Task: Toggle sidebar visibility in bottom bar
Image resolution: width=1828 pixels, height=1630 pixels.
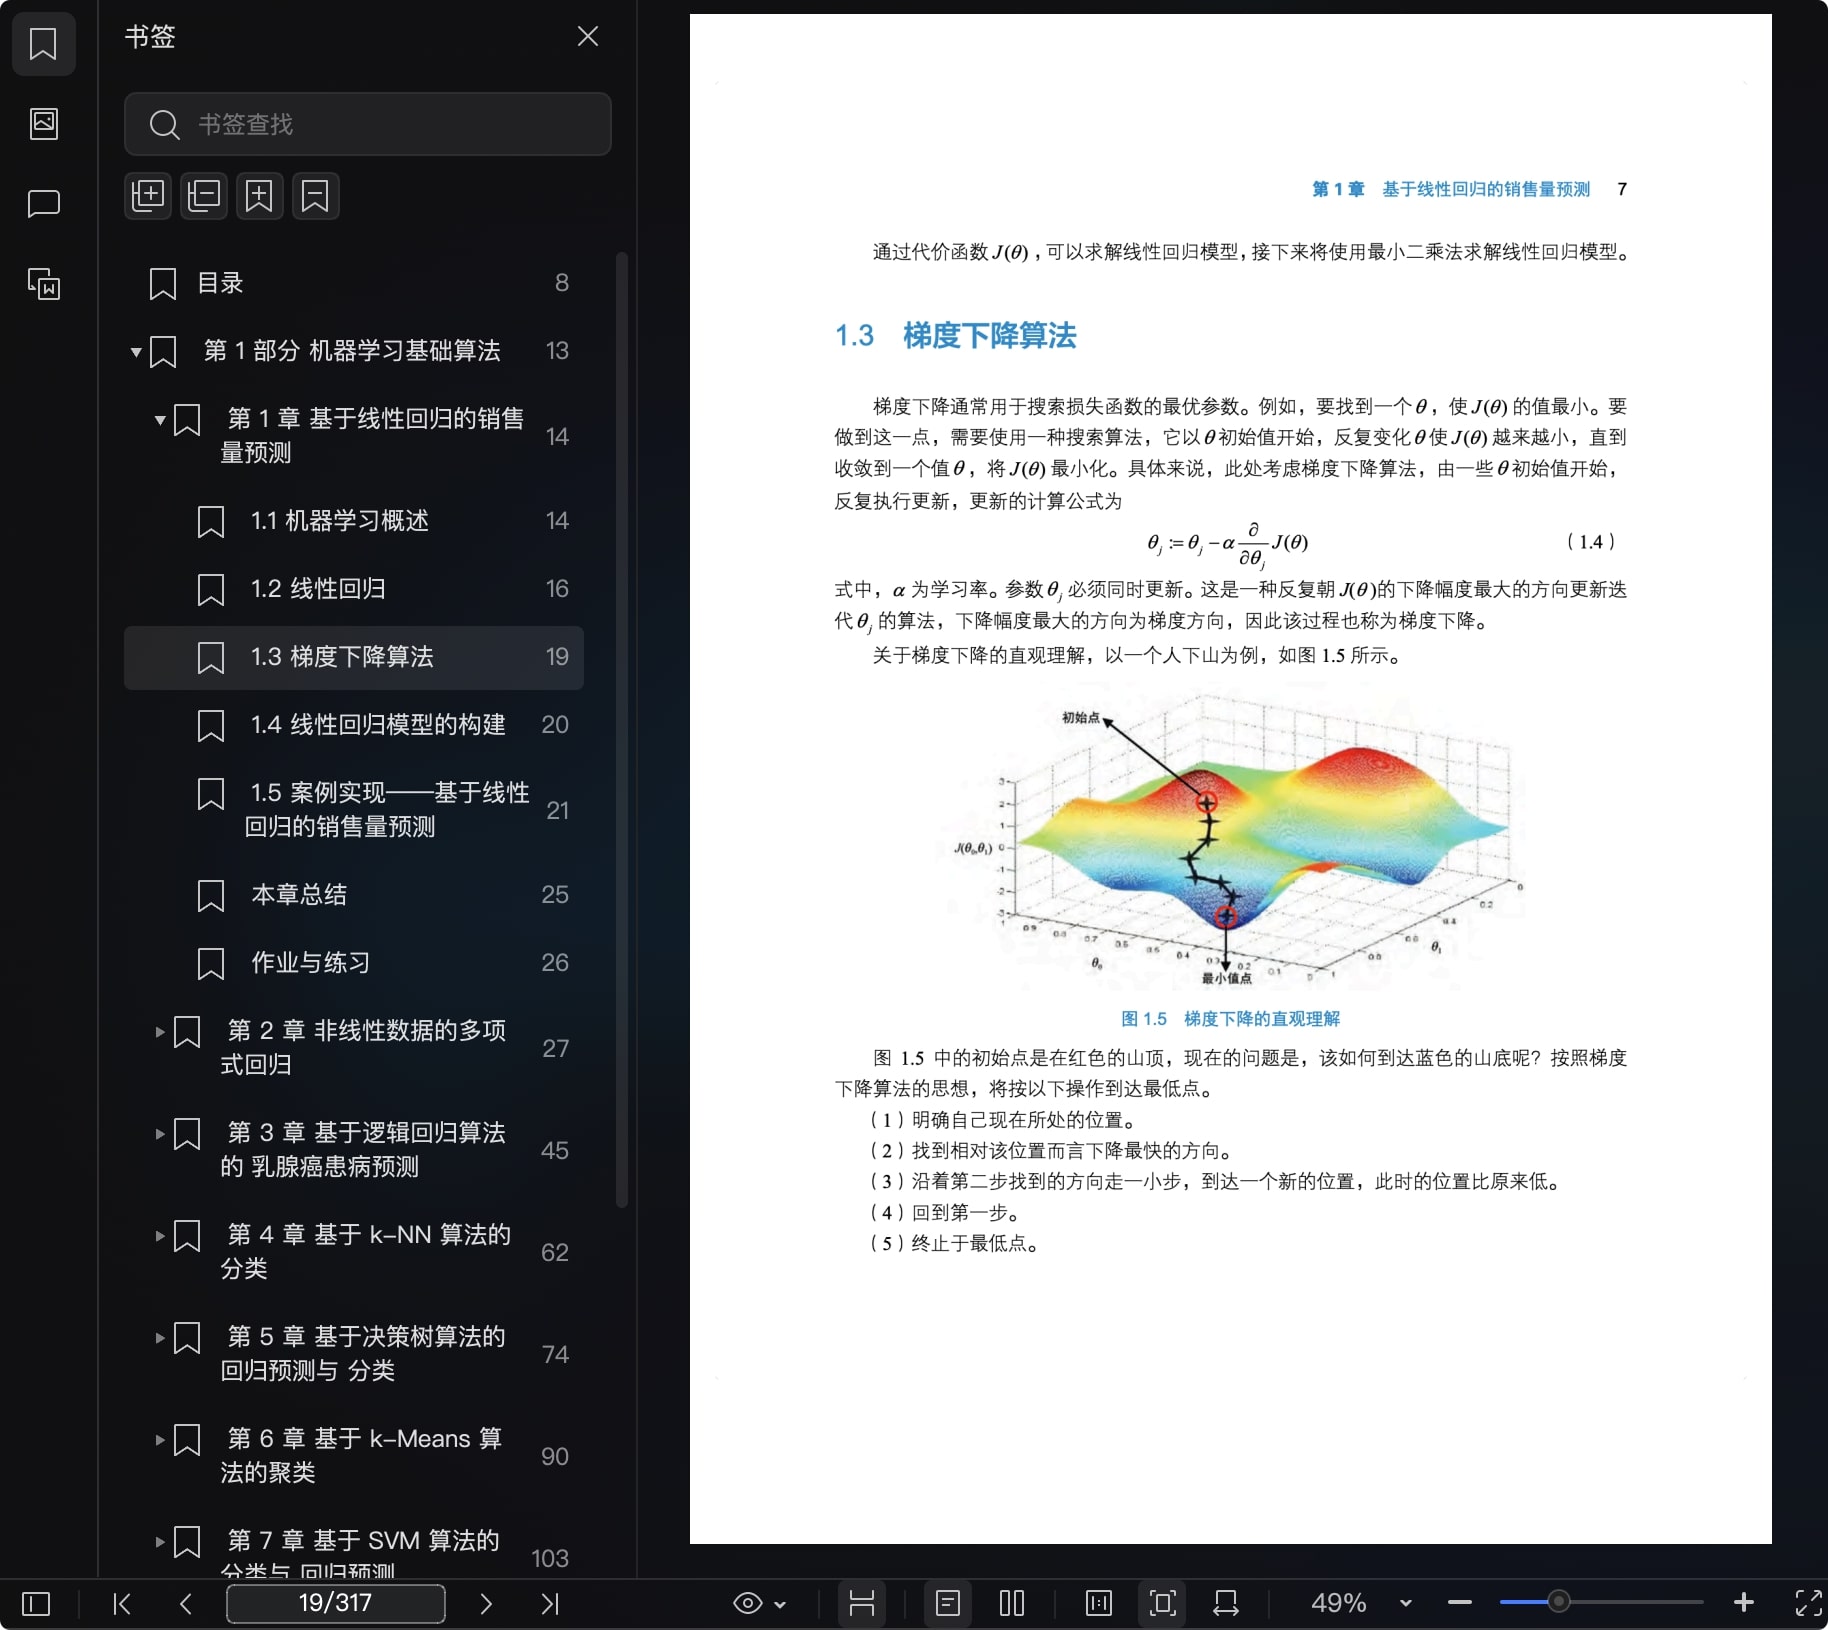Action: click(36, 1604)
